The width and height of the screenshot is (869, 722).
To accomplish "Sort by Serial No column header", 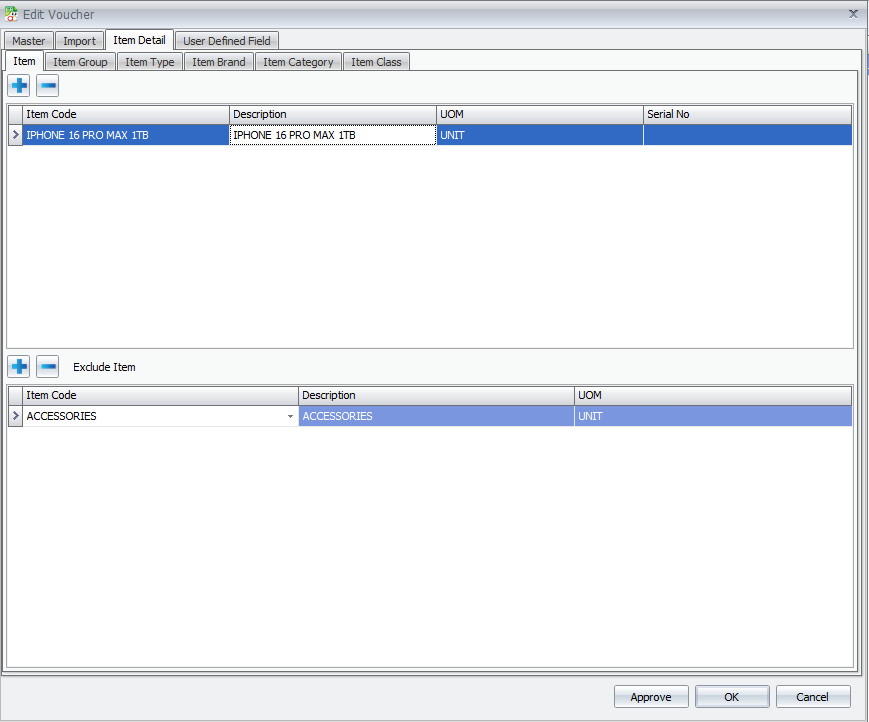I will pos(747,114).
